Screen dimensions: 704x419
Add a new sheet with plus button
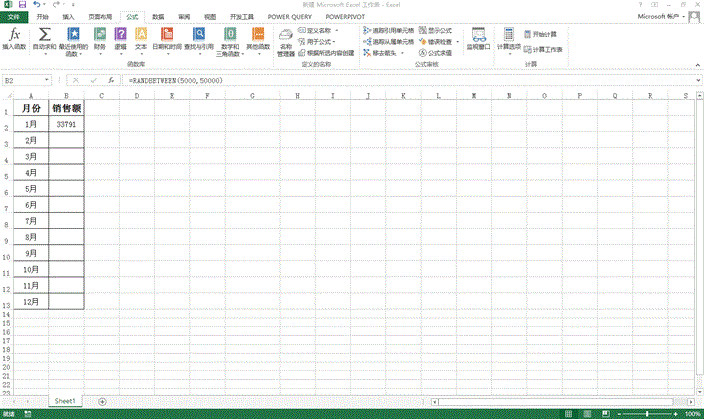coord(103,400)
